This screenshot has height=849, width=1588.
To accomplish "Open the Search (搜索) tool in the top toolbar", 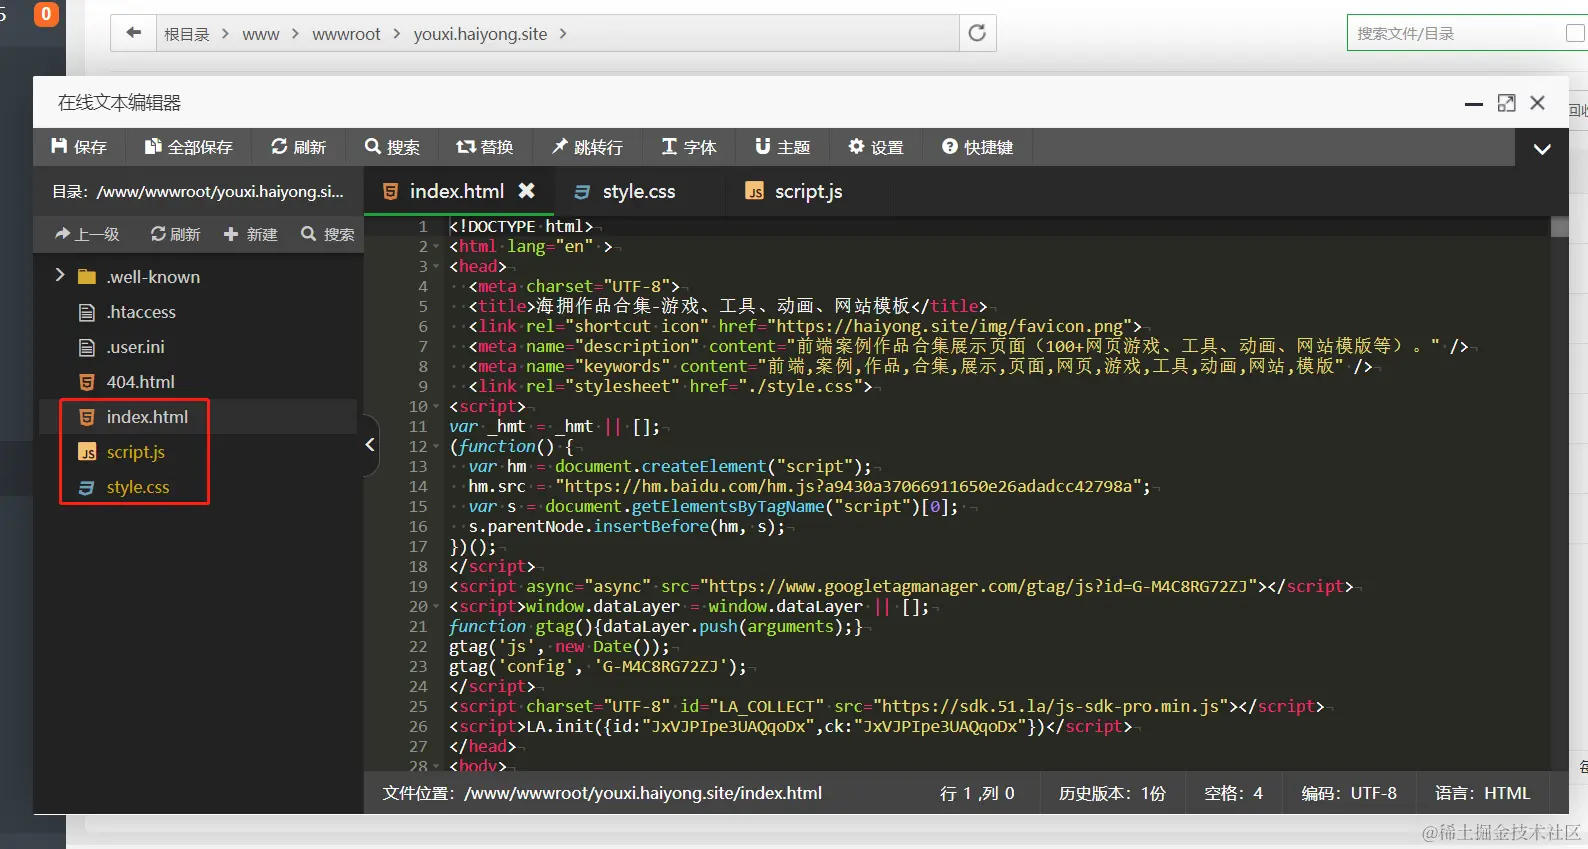I will [x=392, y=147].
